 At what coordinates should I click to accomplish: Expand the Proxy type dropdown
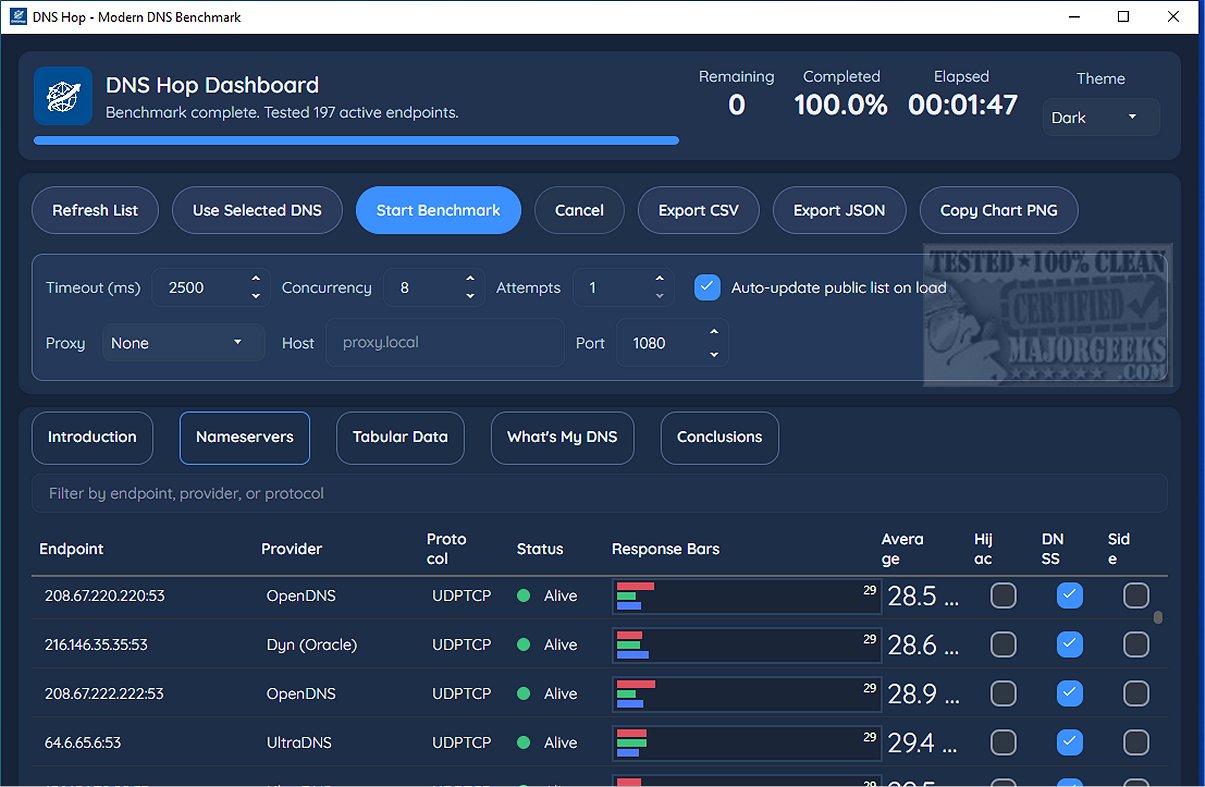click(183, 343)
